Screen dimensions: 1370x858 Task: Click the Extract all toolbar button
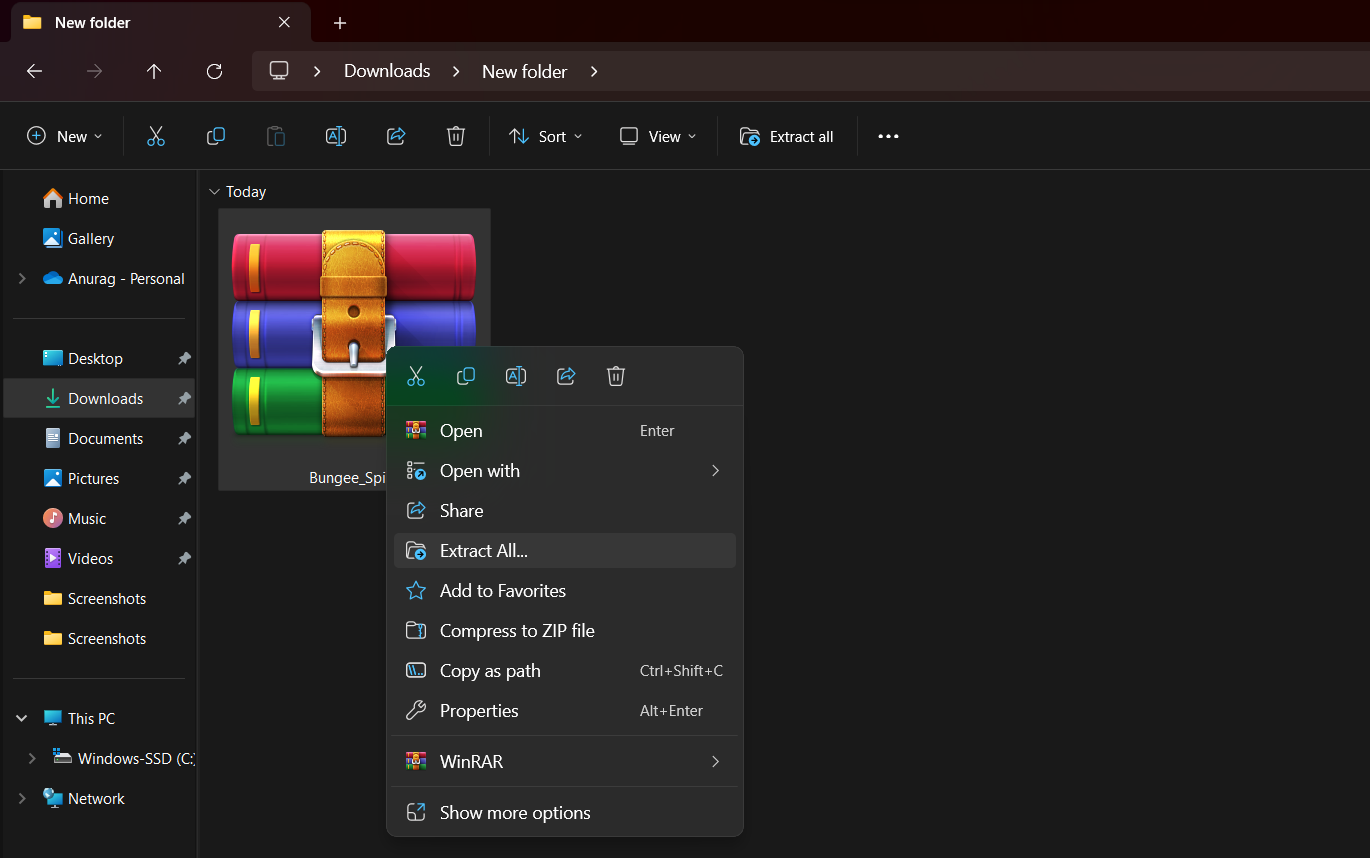(x=787, y=136)
